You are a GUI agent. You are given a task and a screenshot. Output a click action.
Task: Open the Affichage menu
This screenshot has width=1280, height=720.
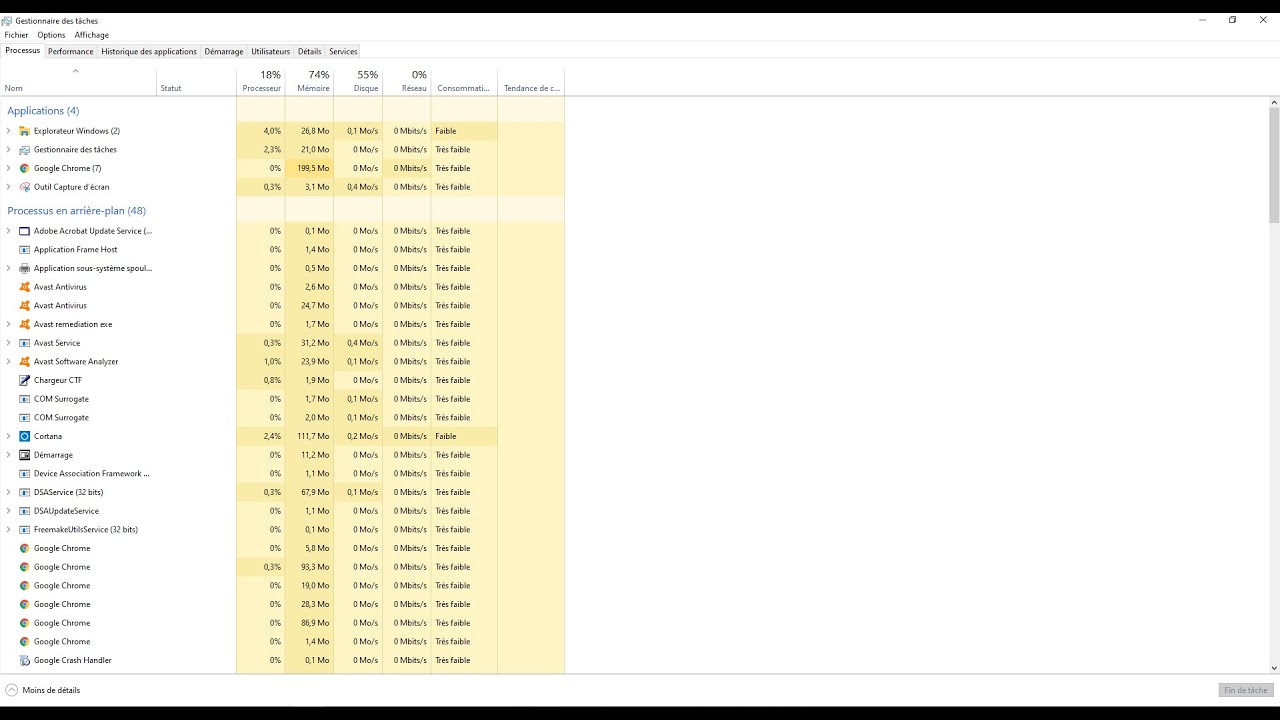point(91,35)
